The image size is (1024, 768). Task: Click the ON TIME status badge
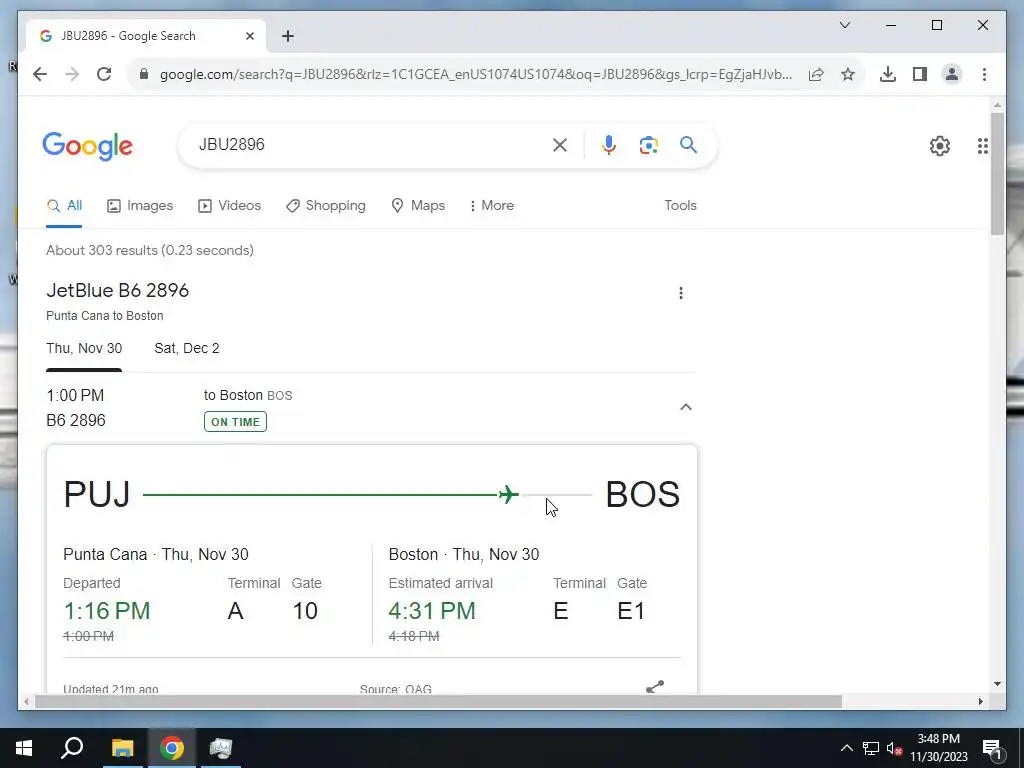coord(235,422)
